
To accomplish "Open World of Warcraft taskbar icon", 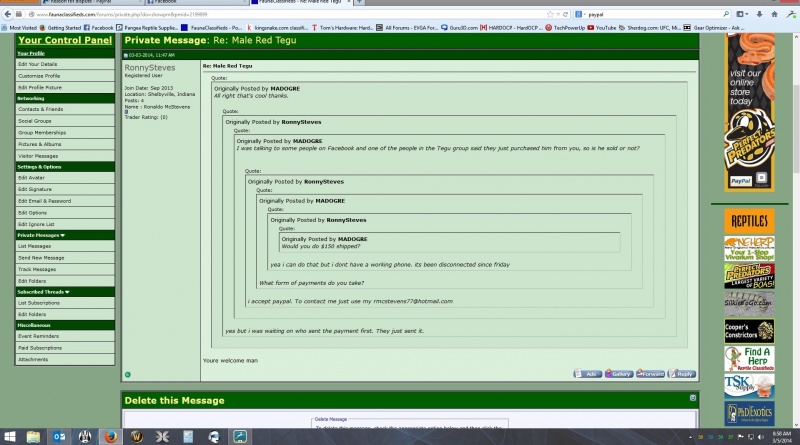I will tap(137, 437).
